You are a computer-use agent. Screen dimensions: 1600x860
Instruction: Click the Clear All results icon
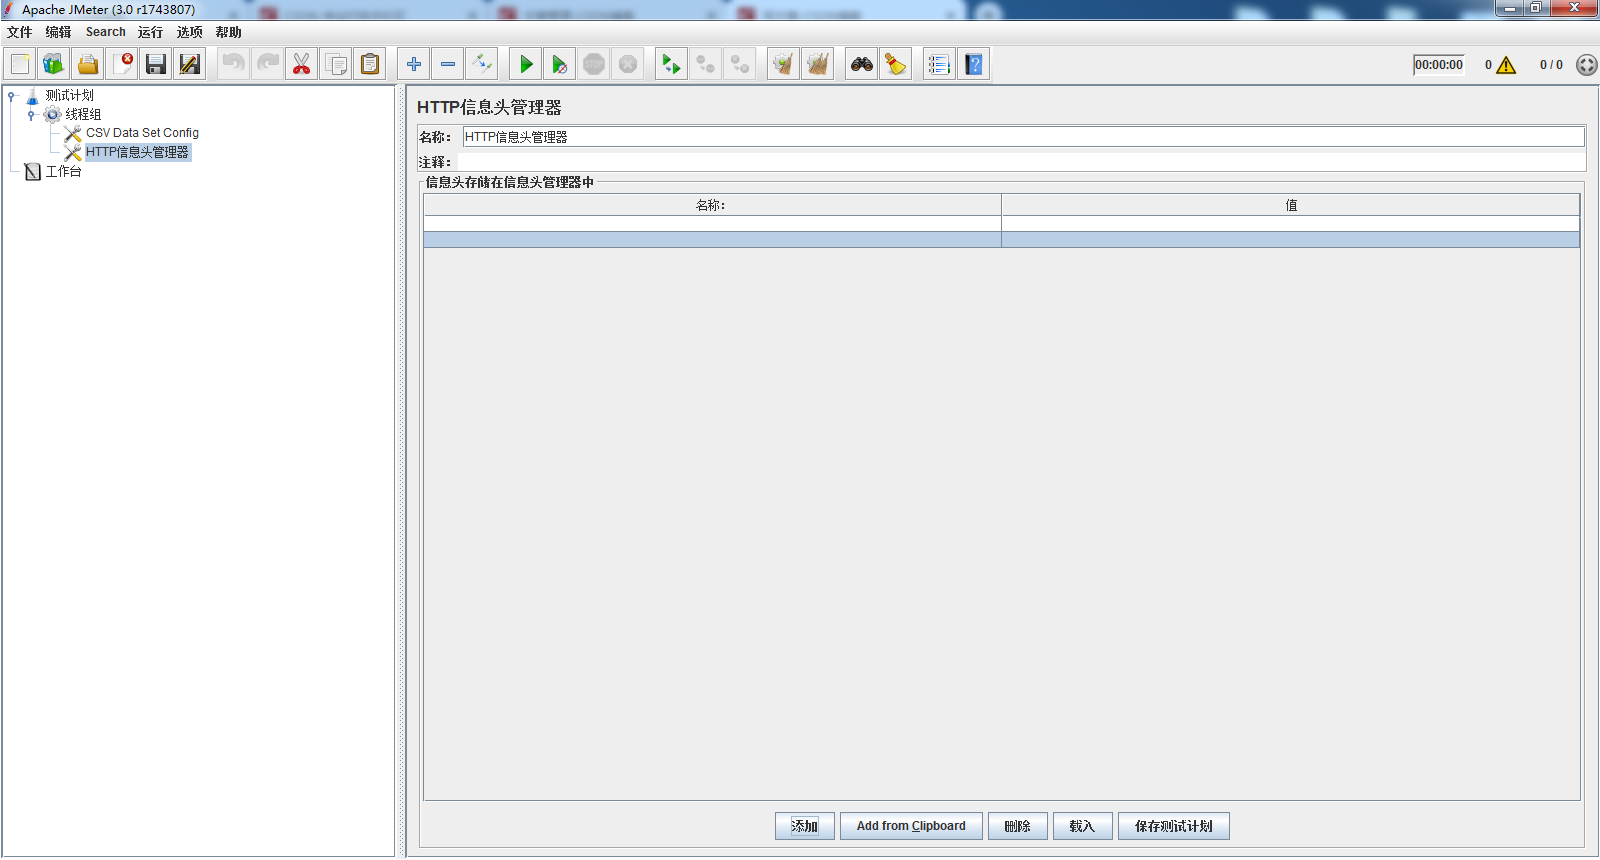click(x=817, y=64)
